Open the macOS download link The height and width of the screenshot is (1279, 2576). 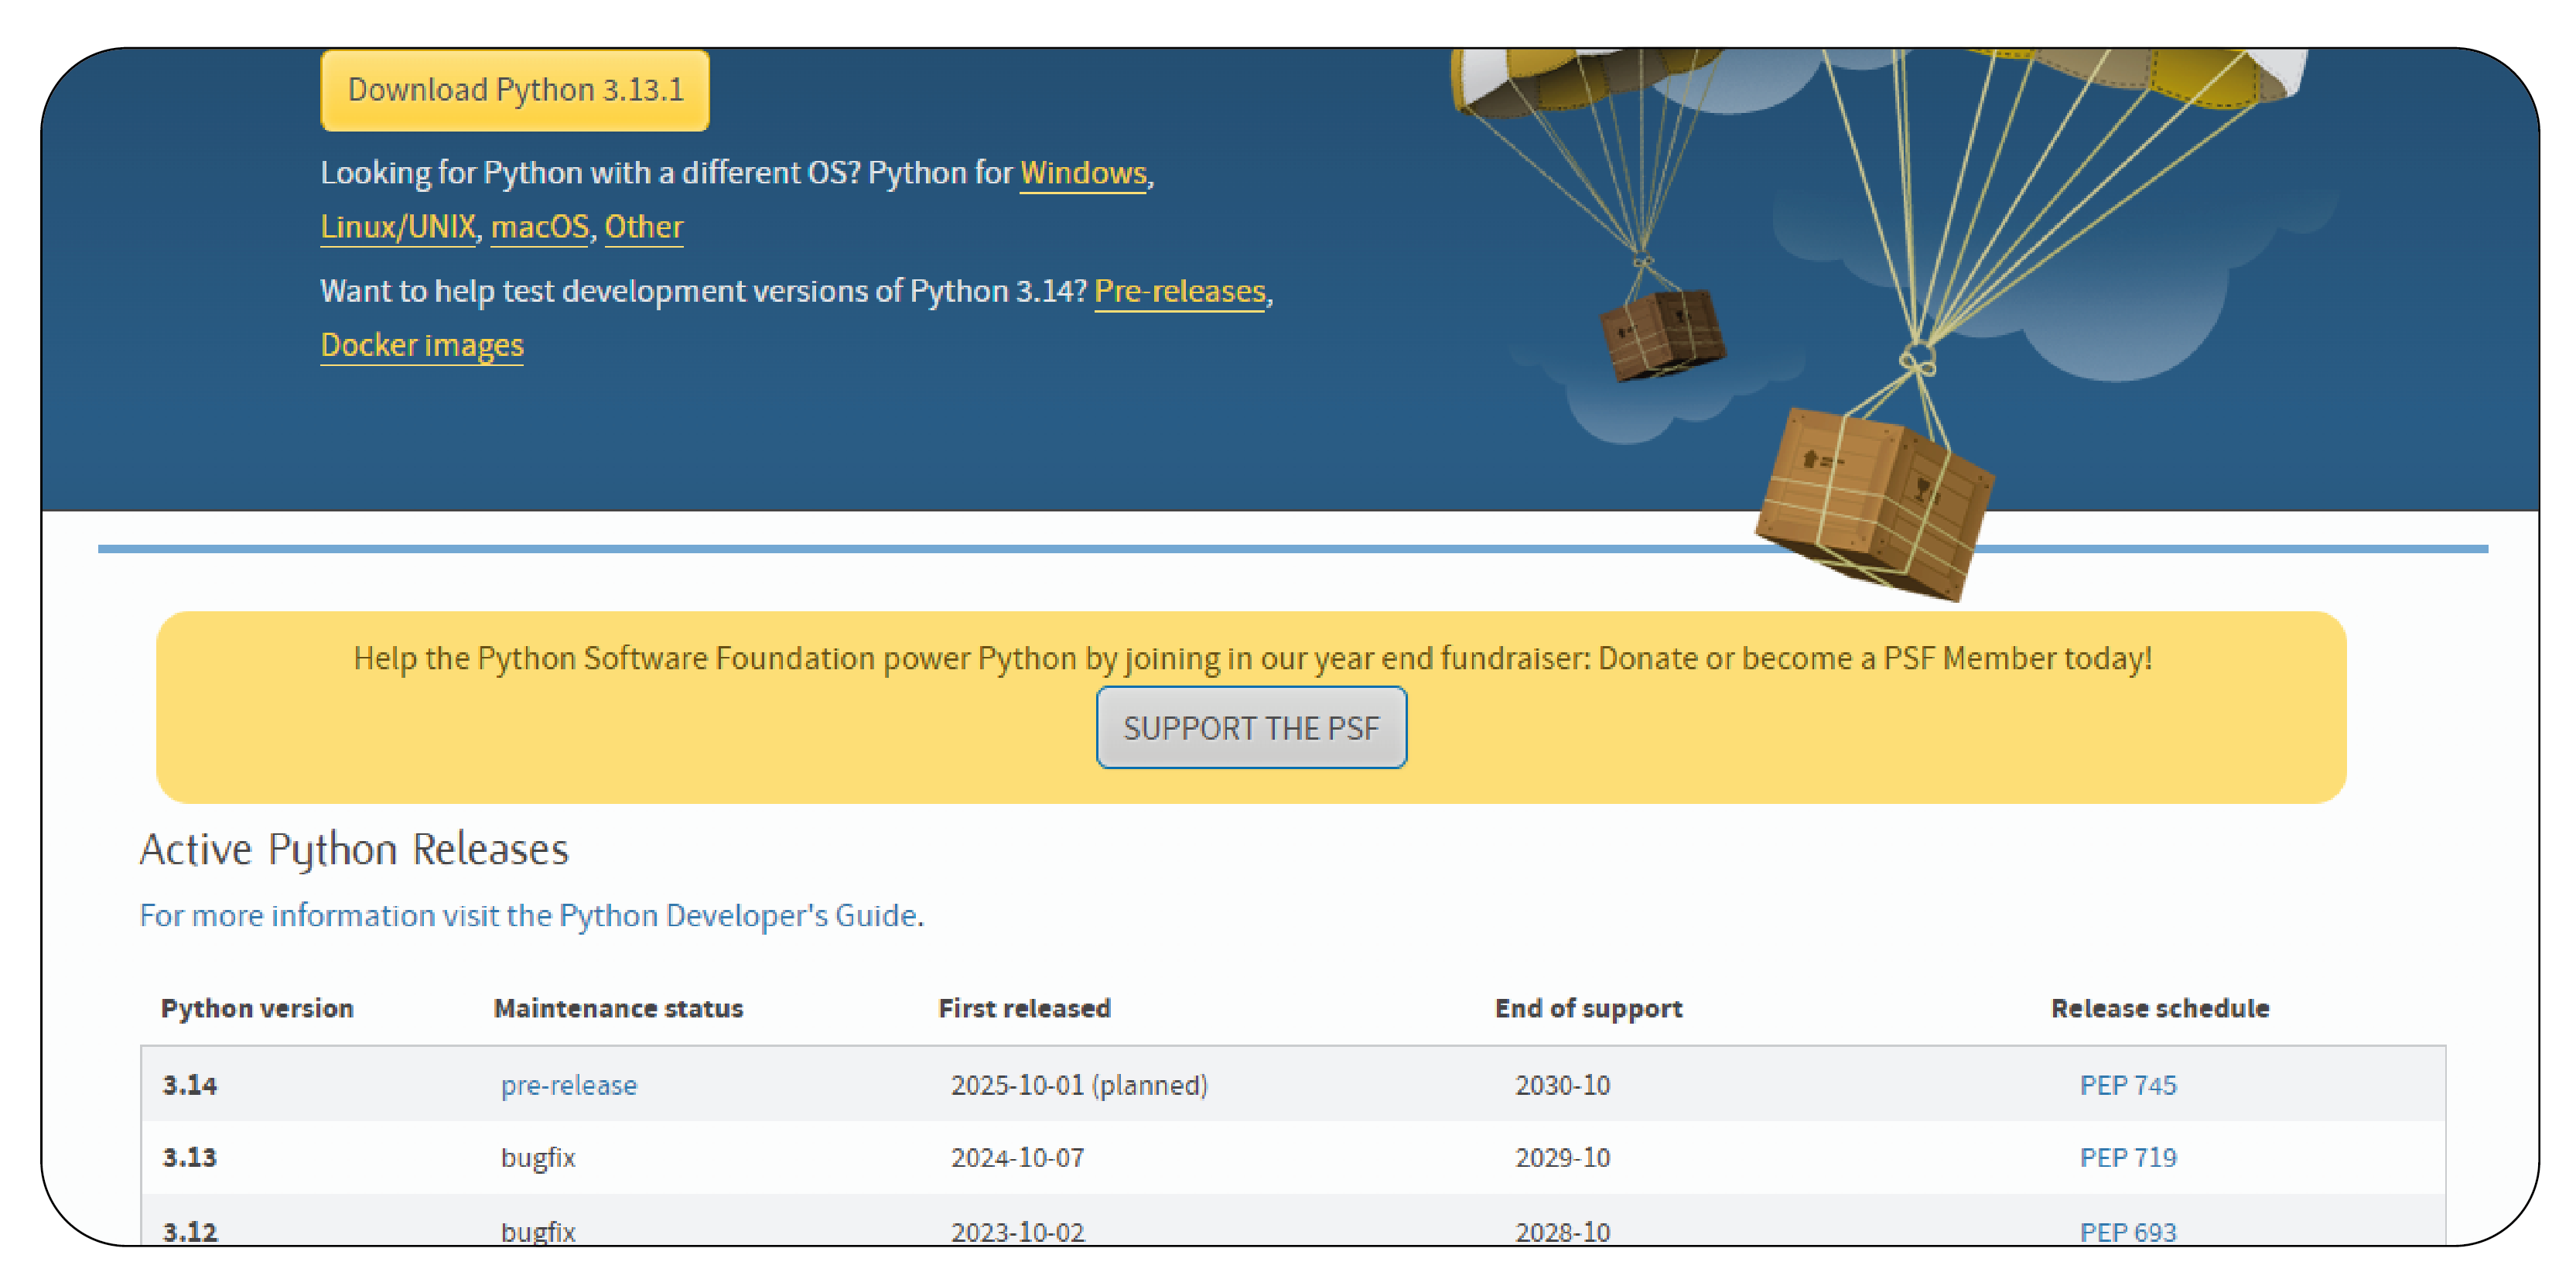[540, 227]
